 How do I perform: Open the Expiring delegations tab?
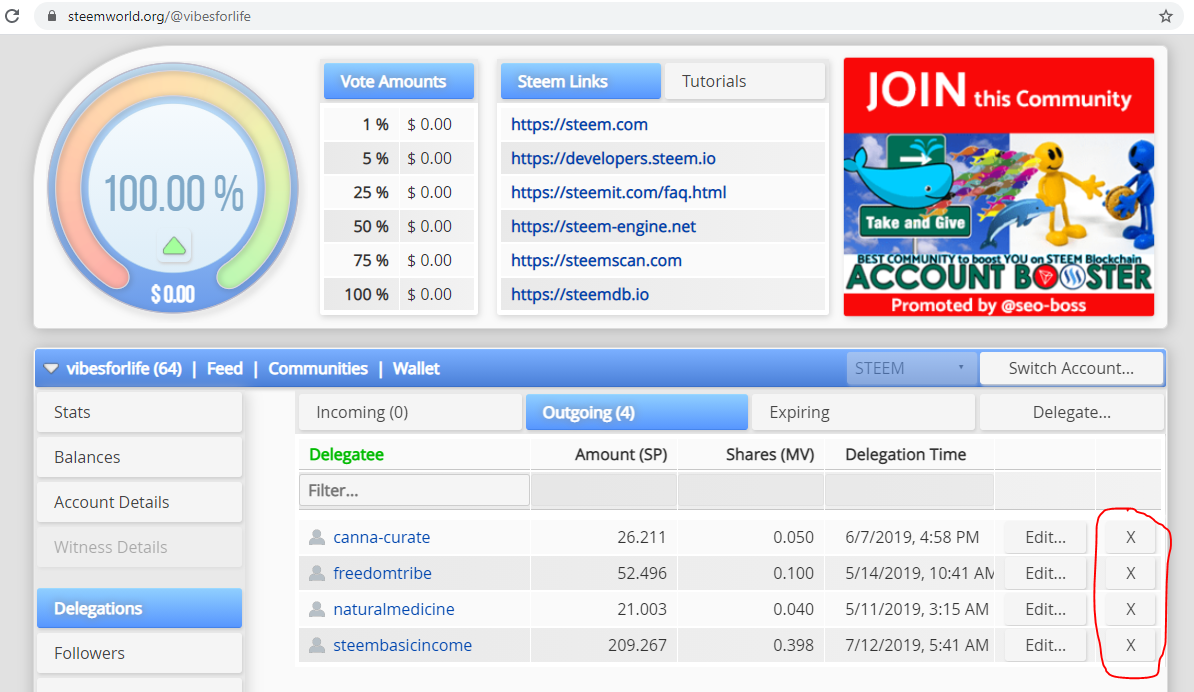[863, 413]
